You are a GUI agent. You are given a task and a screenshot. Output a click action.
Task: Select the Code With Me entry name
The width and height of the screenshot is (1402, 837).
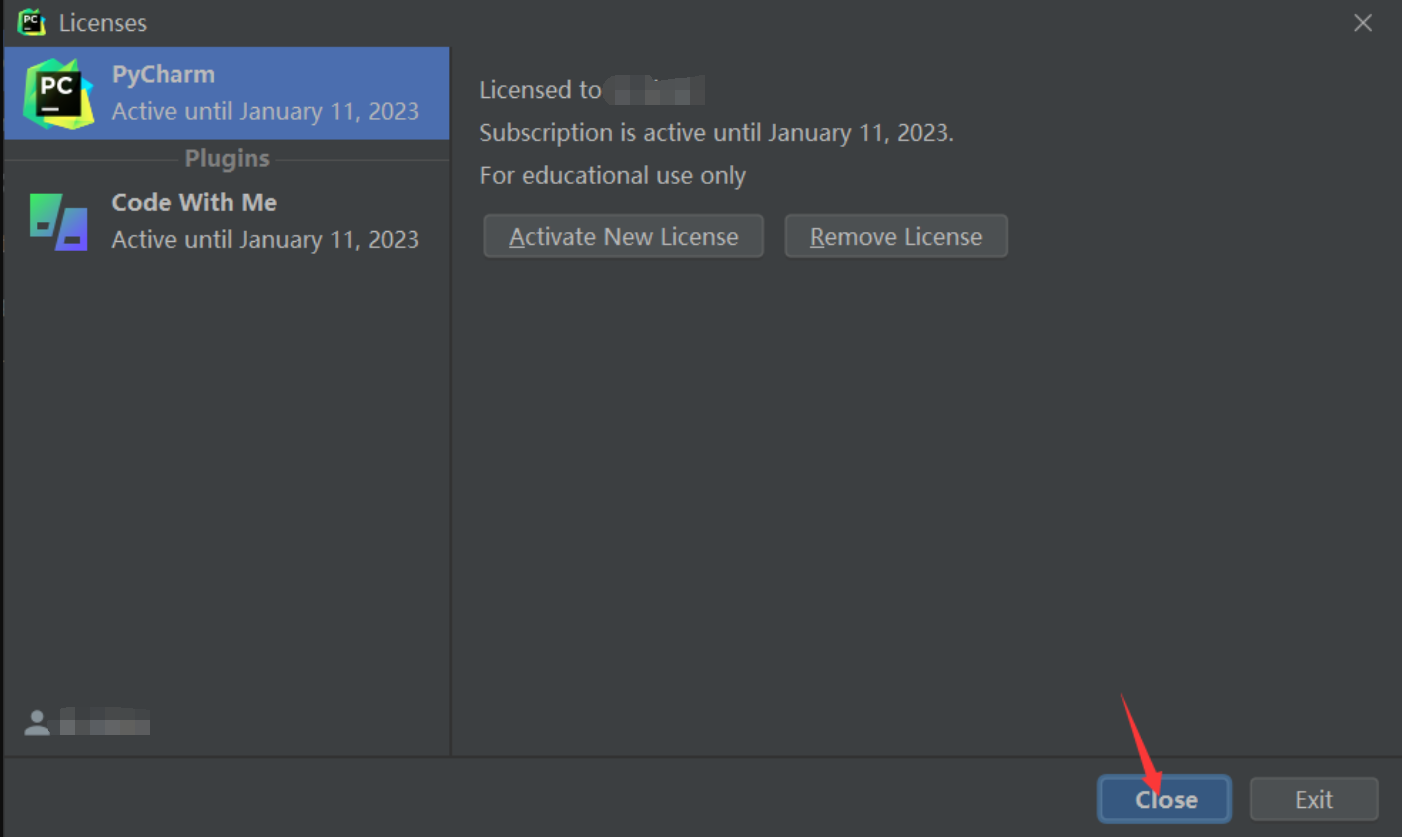pyautogui.click(x=194, y=202)
